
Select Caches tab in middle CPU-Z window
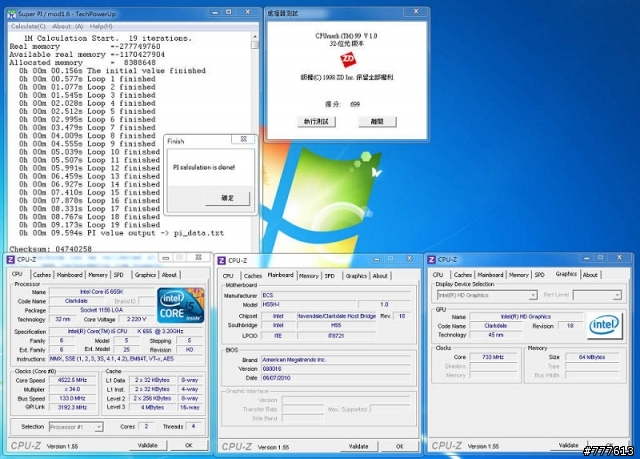pyautogui.click(x=253, y=276)
